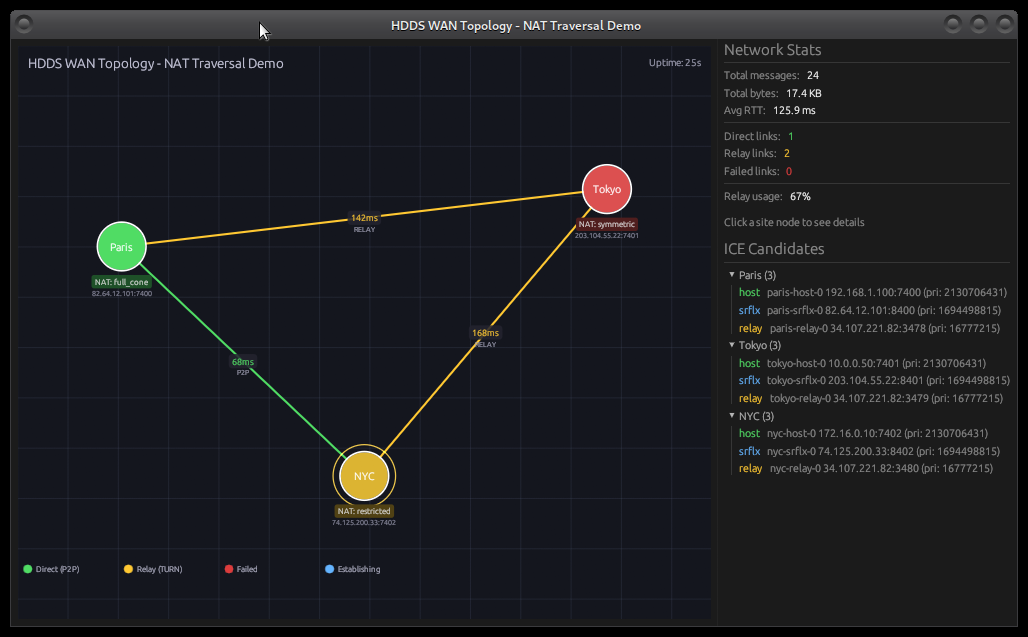The height and width of the screenshot is (637, 1028).
Task: Click the 168ms relay link label
Action: point(485,333)
